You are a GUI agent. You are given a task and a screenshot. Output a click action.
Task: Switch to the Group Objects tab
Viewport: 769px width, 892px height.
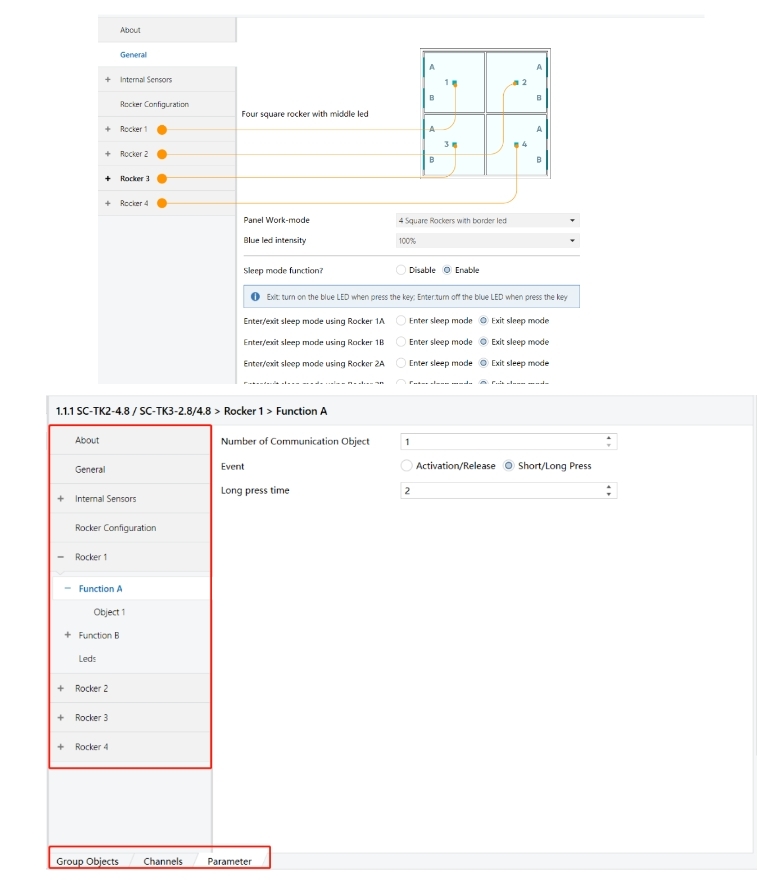87,861
